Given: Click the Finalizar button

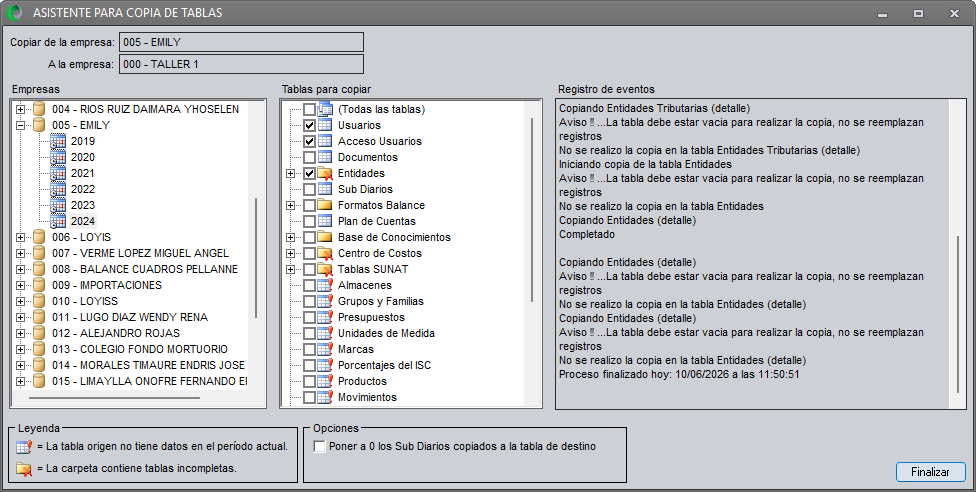Looking at the screenshot, I should click(x=931, y=472).
